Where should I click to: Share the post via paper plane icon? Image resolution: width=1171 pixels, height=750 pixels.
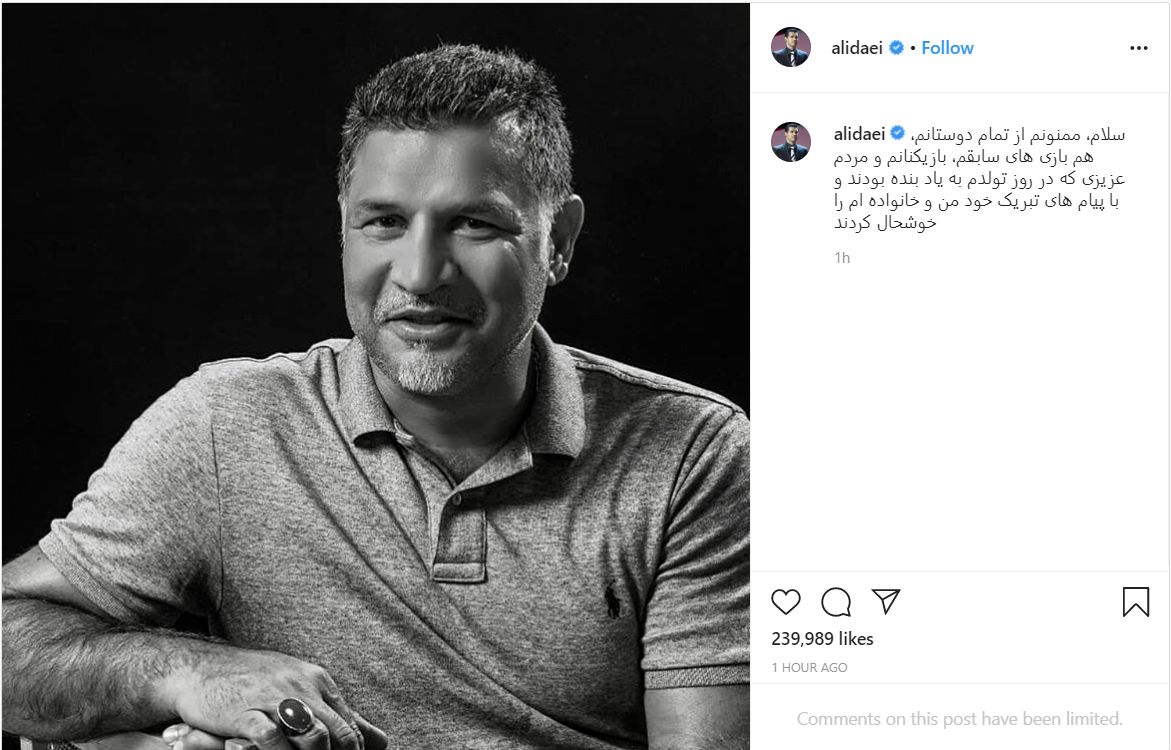(x=885, y=601)
